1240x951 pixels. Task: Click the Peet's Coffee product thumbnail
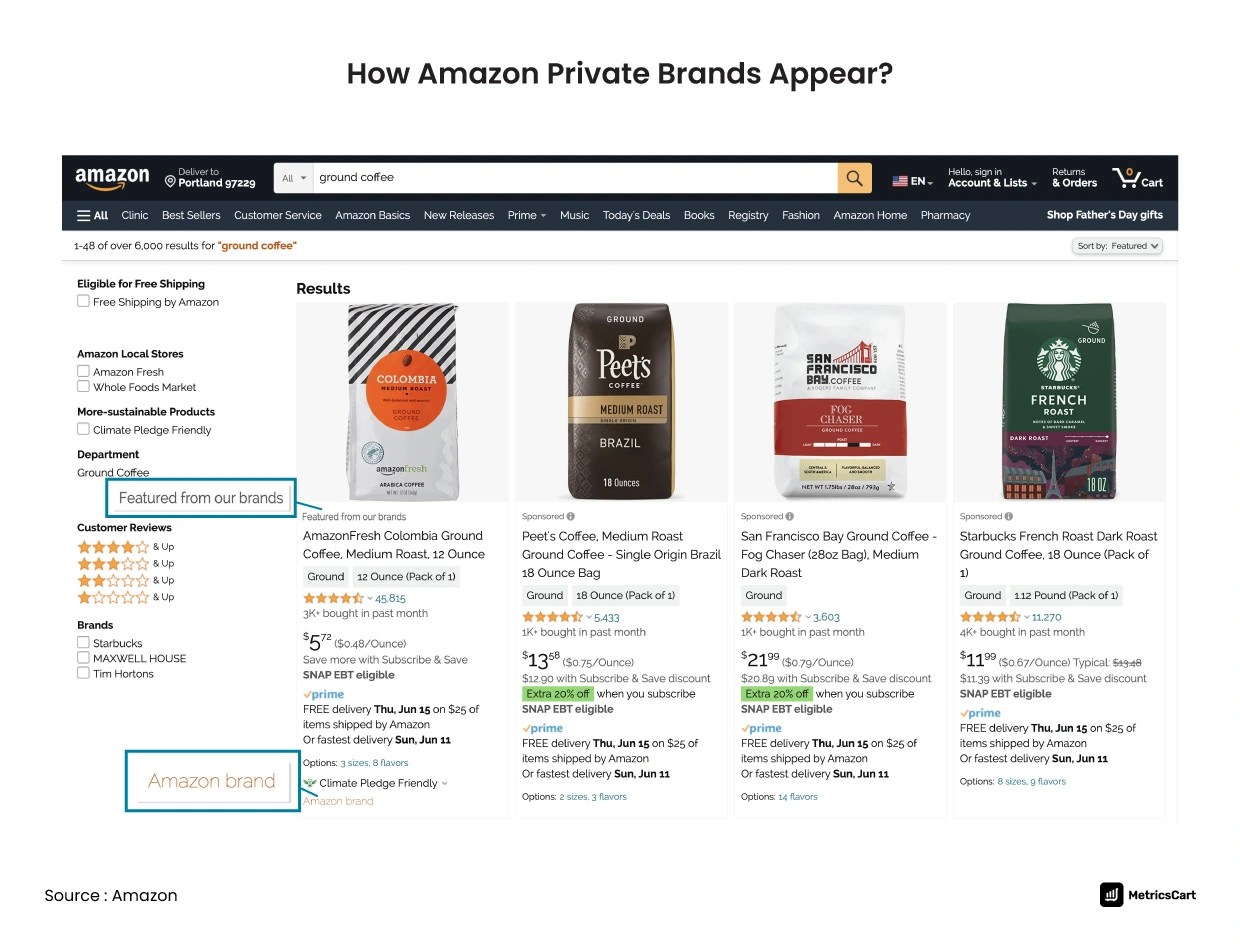[620, 400]
